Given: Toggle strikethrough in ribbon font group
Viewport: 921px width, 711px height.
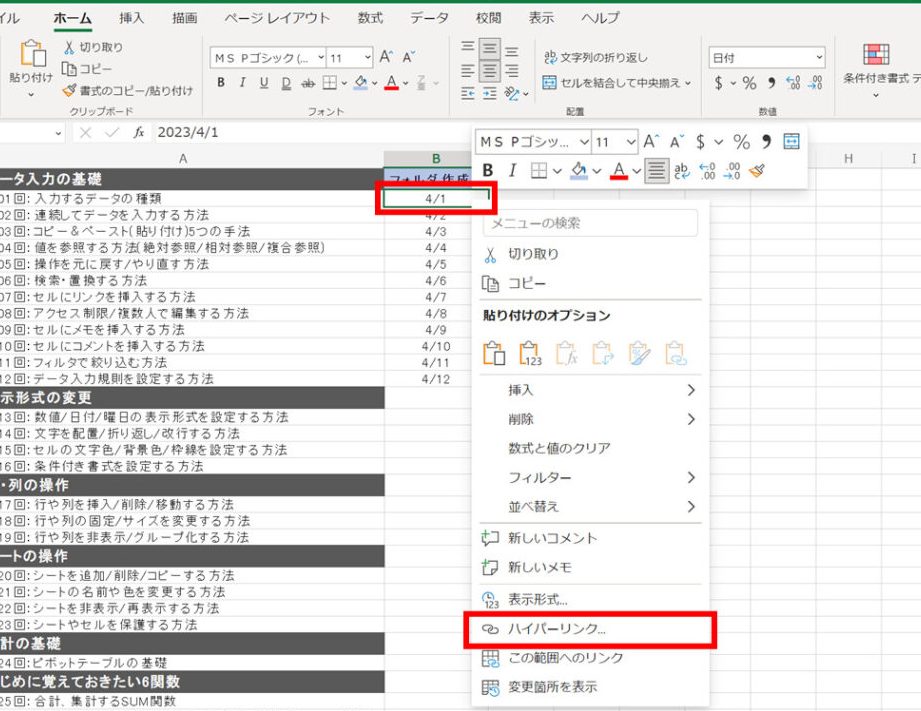Looking at the screenshot, I should coord(308,83).
